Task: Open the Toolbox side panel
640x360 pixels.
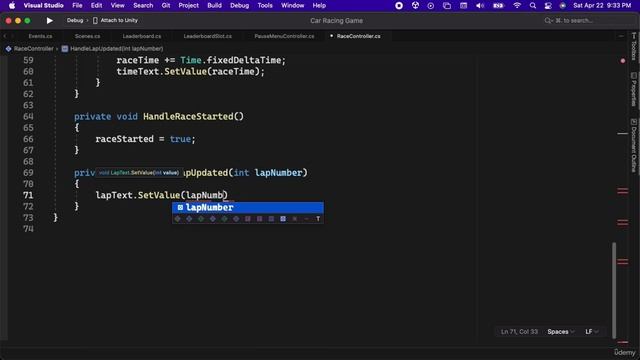Action: click(x=633, y=46)
